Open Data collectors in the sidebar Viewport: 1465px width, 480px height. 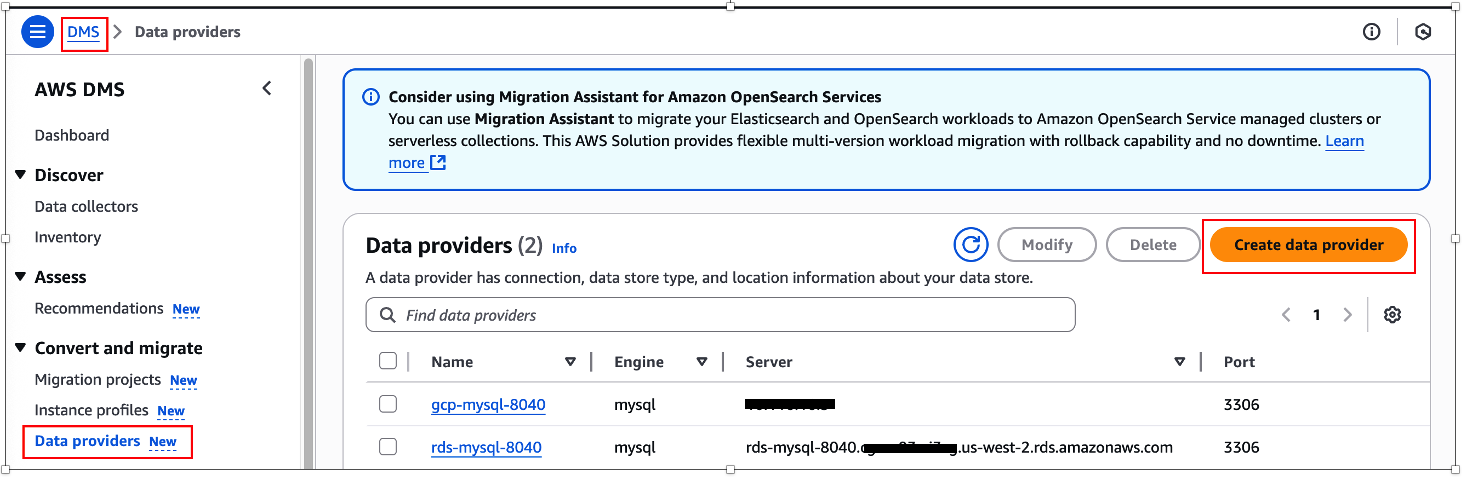(x=86, y=206)
